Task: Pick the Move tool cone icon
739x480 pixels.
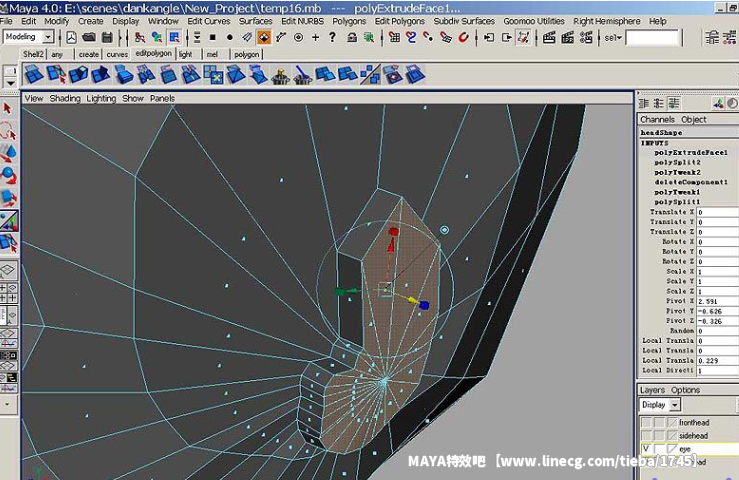Action: (8, 154)
